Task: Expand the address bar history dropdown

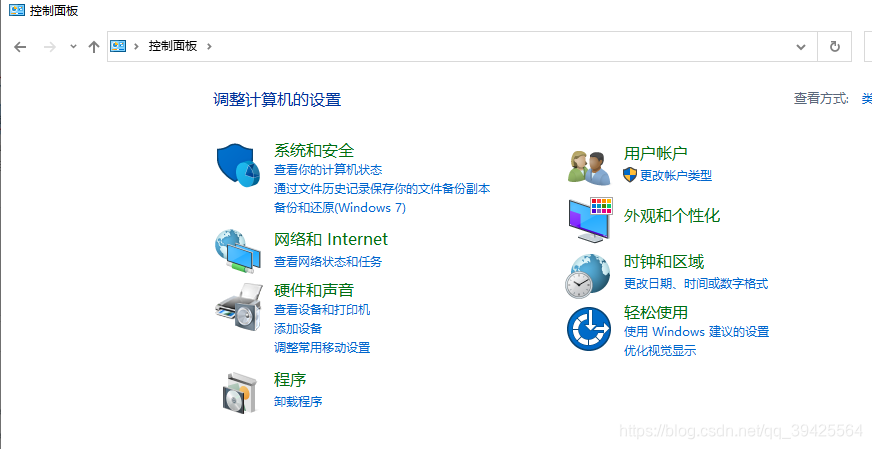Action: click(801, 47)
